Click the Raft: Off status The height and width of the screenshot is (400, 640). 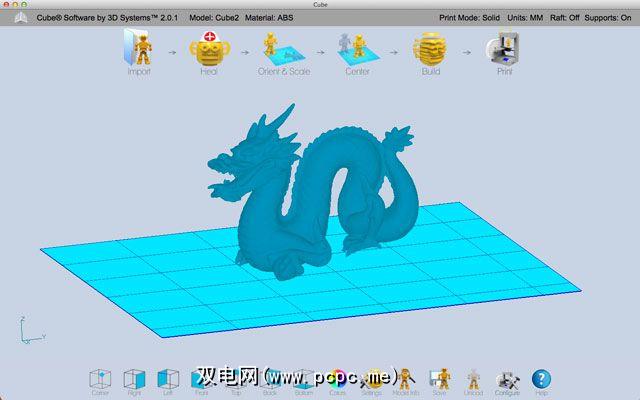[x=564, y=18]
